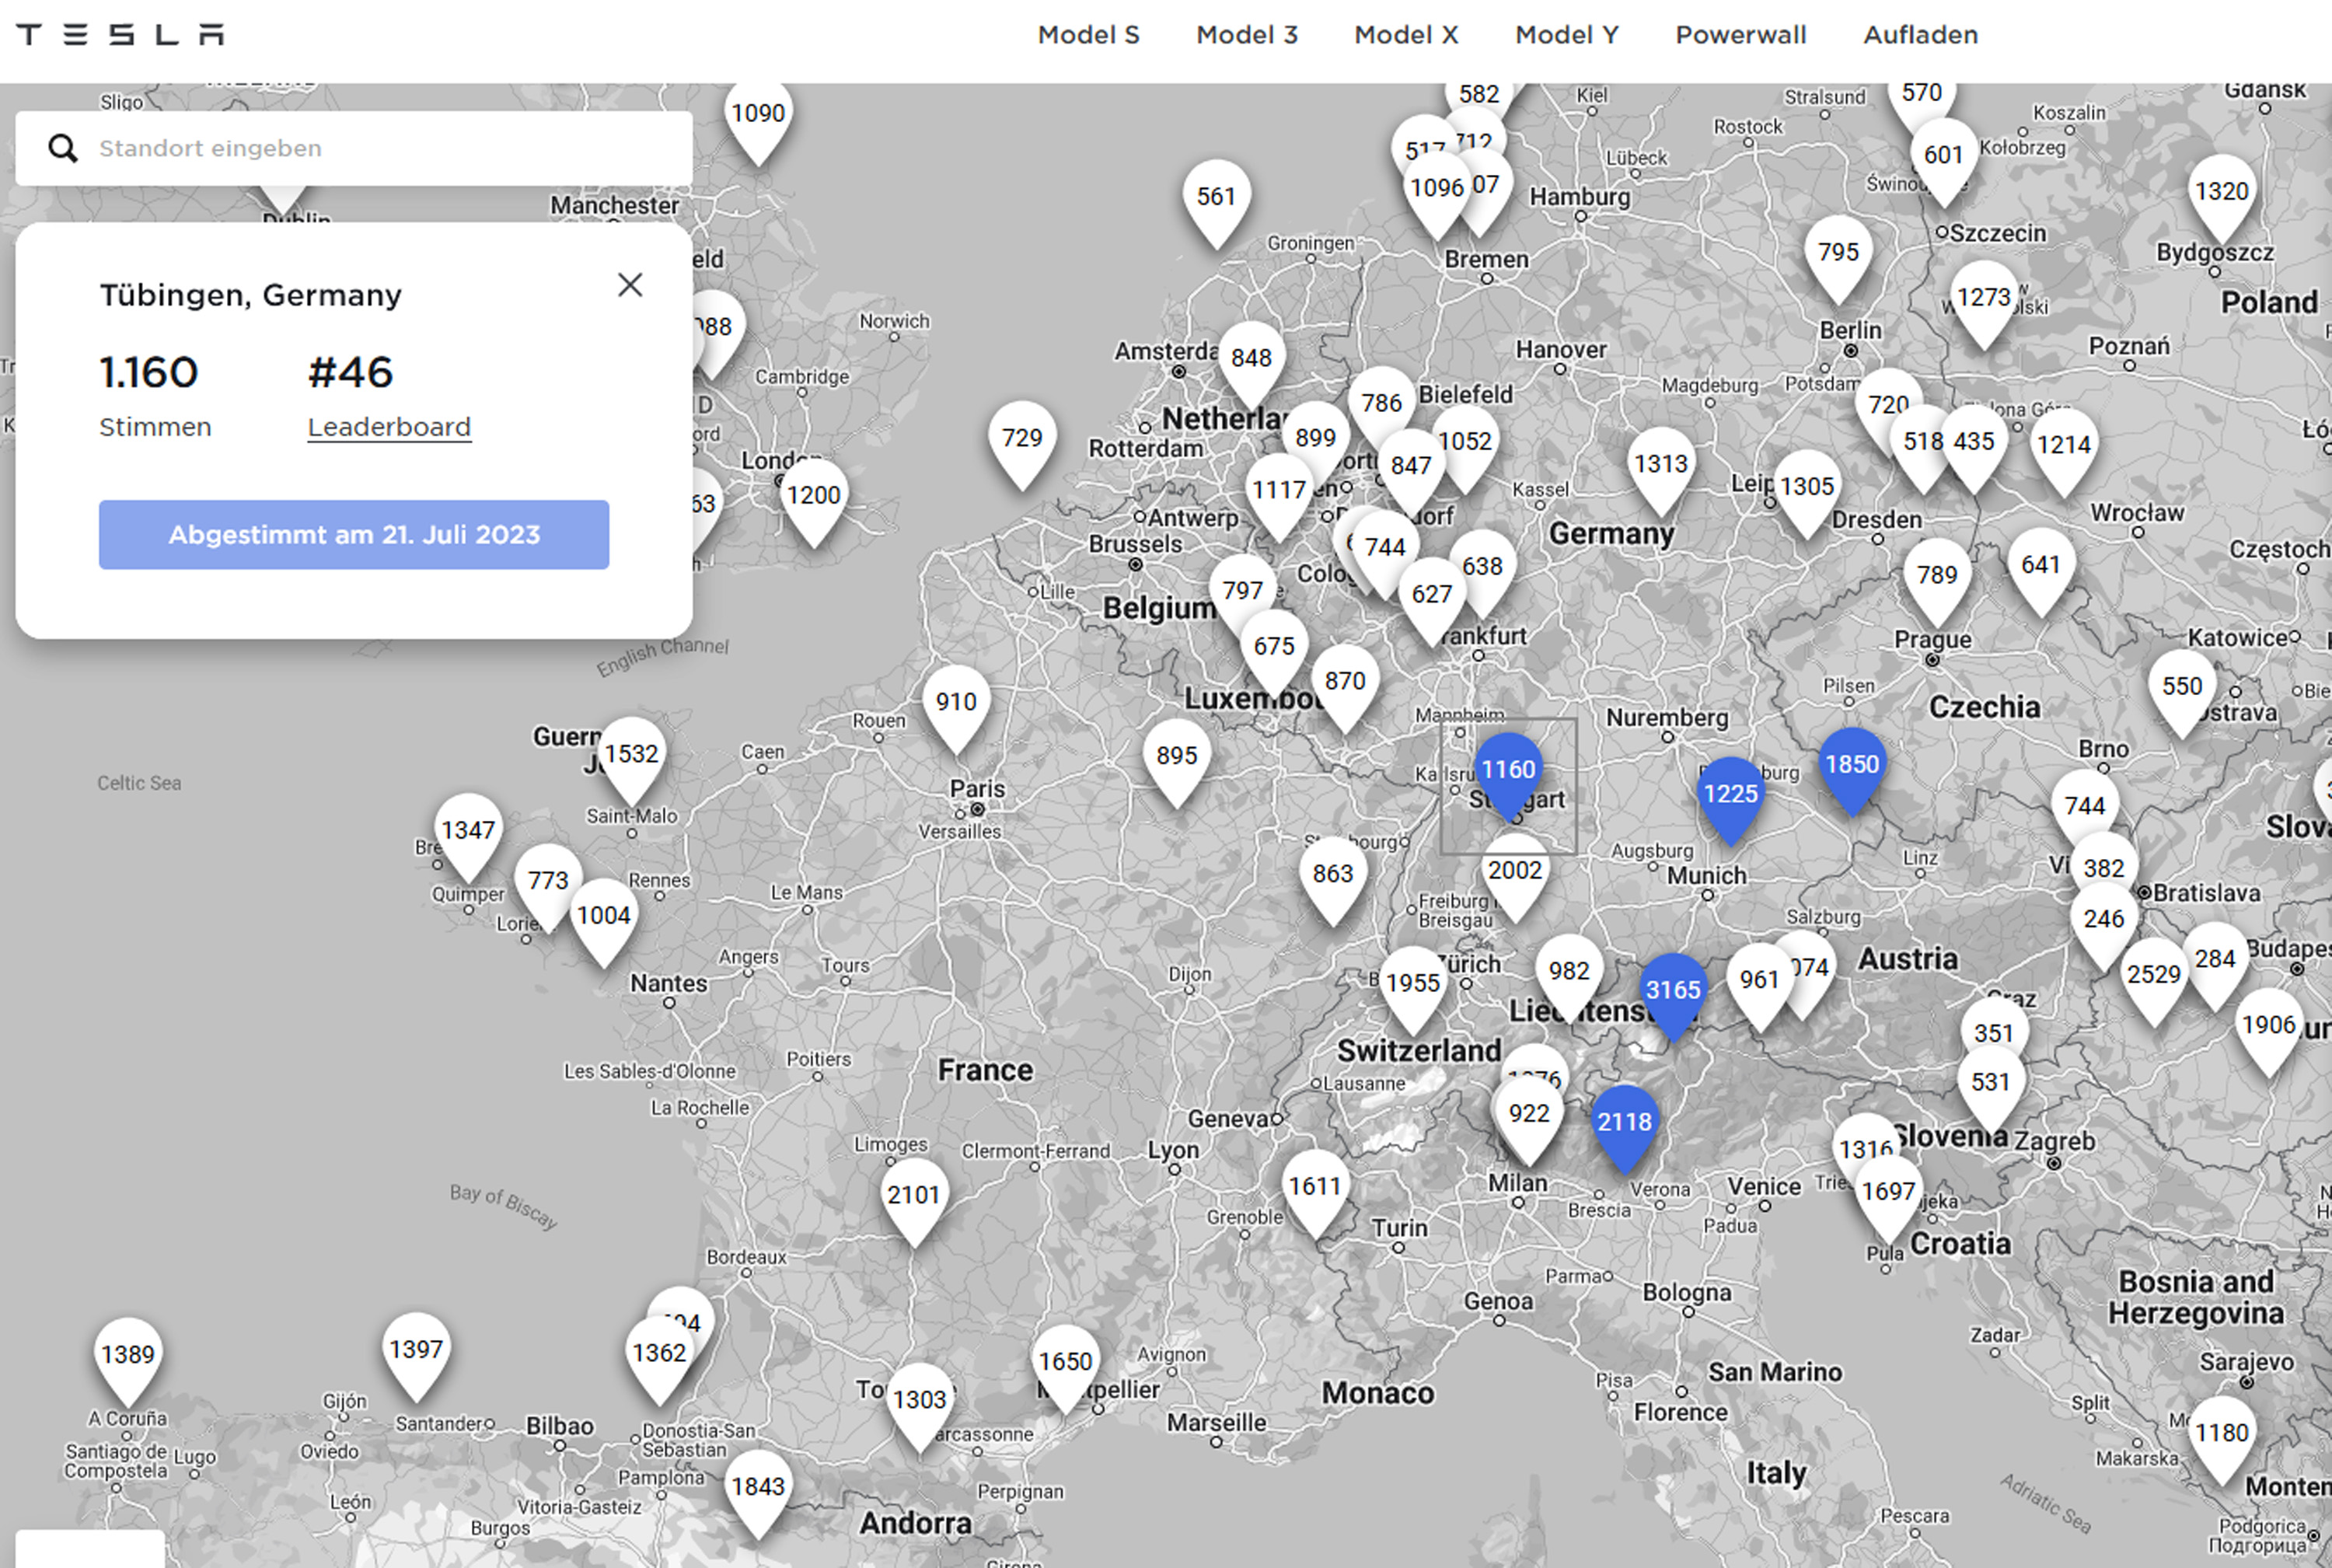The width and height of the screenshot is (2332, 1568).
Task: Open the Model Y menu item
Action: point(1566,35)
